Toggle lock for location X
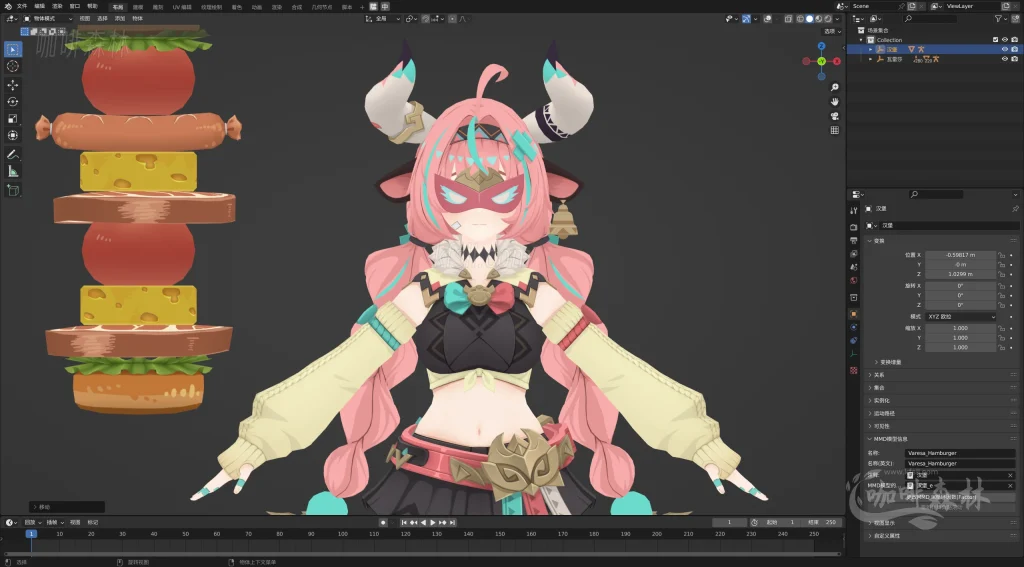This screenshot has width=1024, height=567. 1001,255
